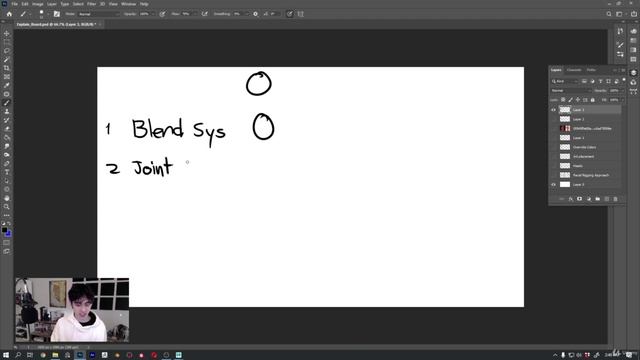Image resolution: width=640 pixels, height=360 pixels.
Task: Open the smoothing options gear
Action: [x=256, y=14]
